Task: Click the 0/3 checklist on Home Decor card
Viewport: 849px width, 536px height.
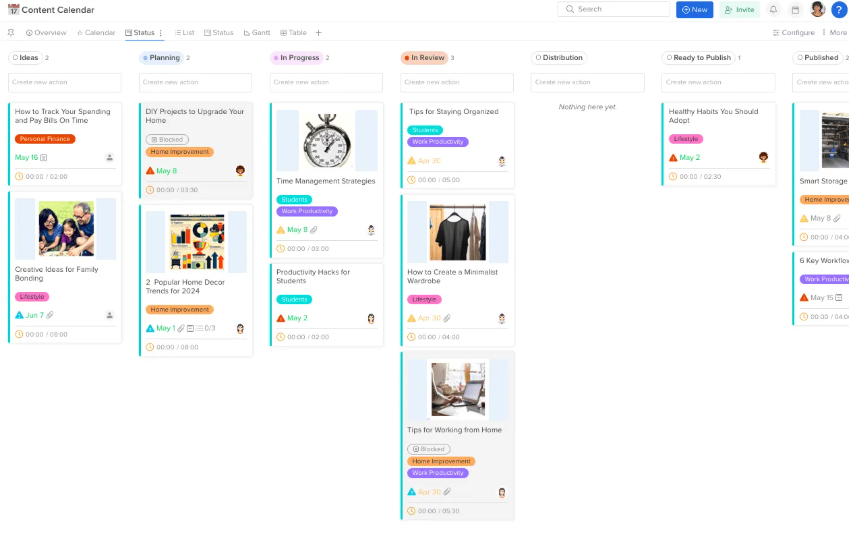Action: coord(206,328)
